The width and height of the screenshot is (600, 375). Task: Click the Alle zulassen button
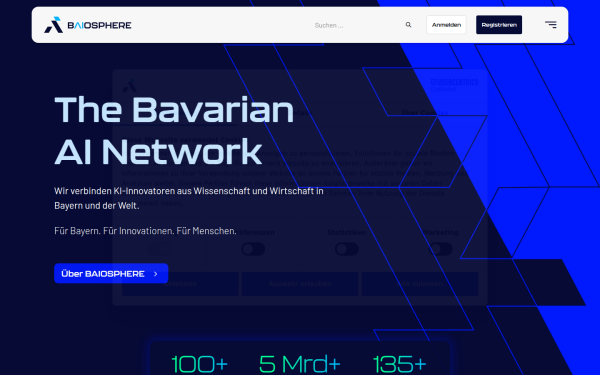click(x=420, y=284)
